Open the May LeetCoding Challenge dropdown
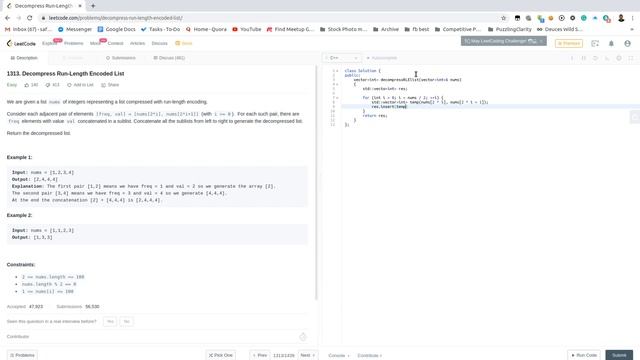This screenshot has height=360, width=640. click(504, 41)
